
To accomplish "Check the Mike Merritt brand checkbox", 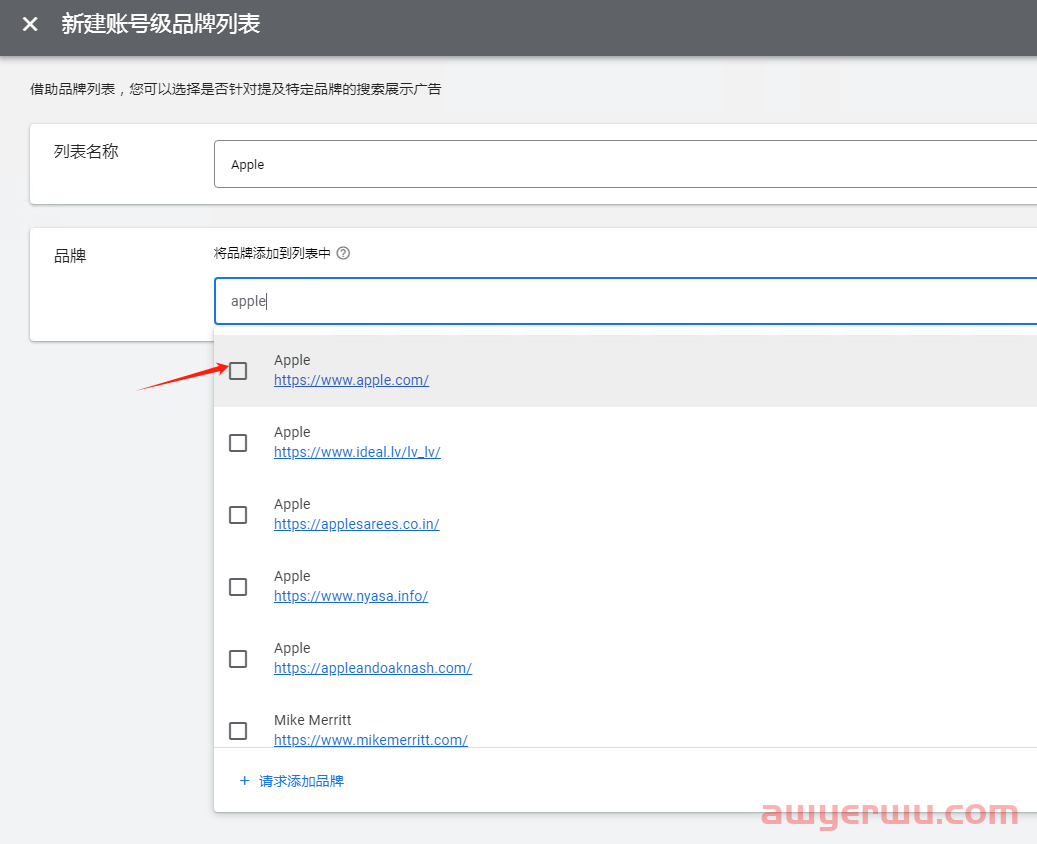I will pos(238,732).
